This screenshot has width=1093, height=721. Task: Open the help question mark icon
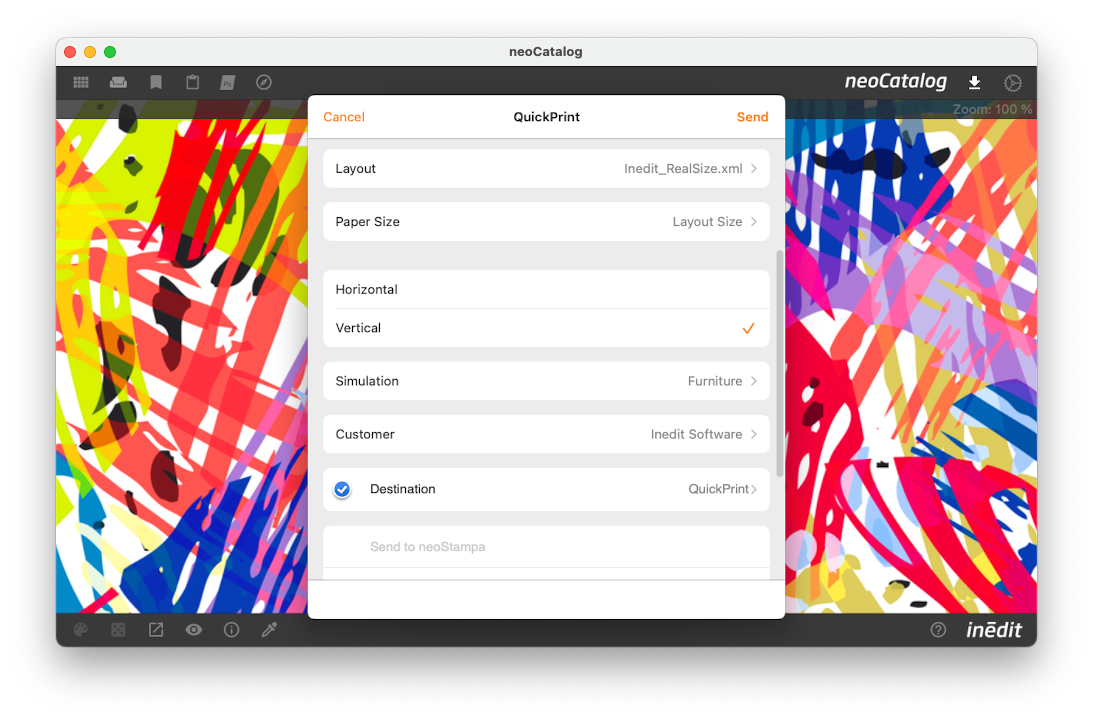[x=938, y=630]
